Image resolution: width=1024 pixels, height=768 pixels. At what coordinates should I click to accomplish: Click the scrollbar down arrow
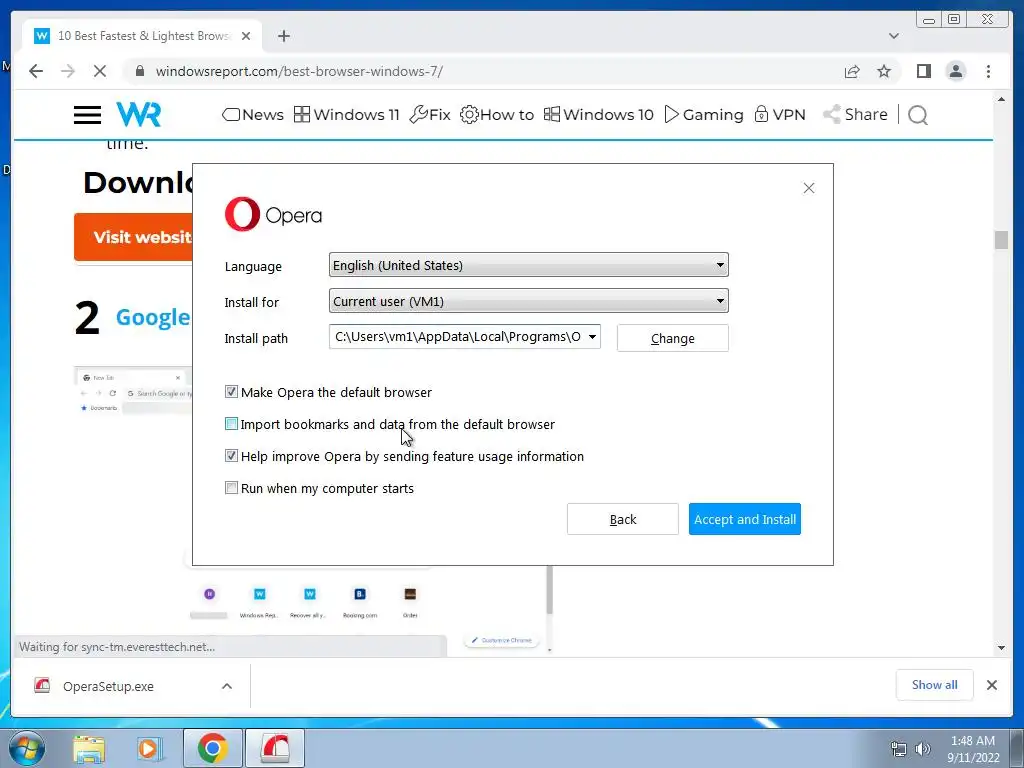click(x=1001, y=648)
